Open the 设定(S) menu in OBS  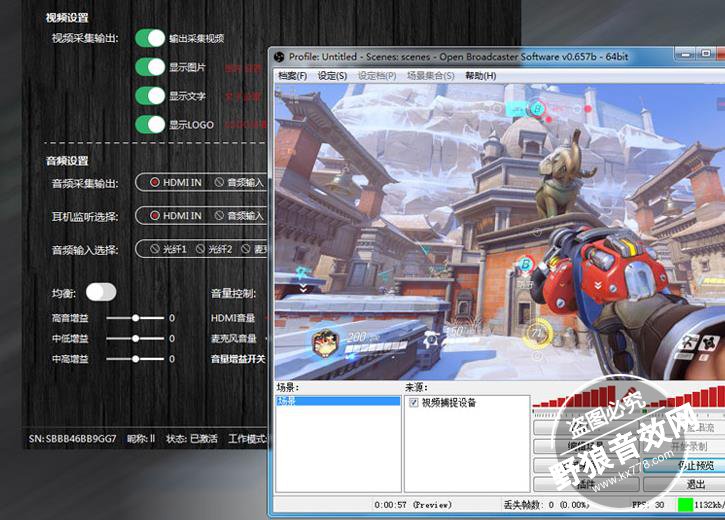click(332, 76)
